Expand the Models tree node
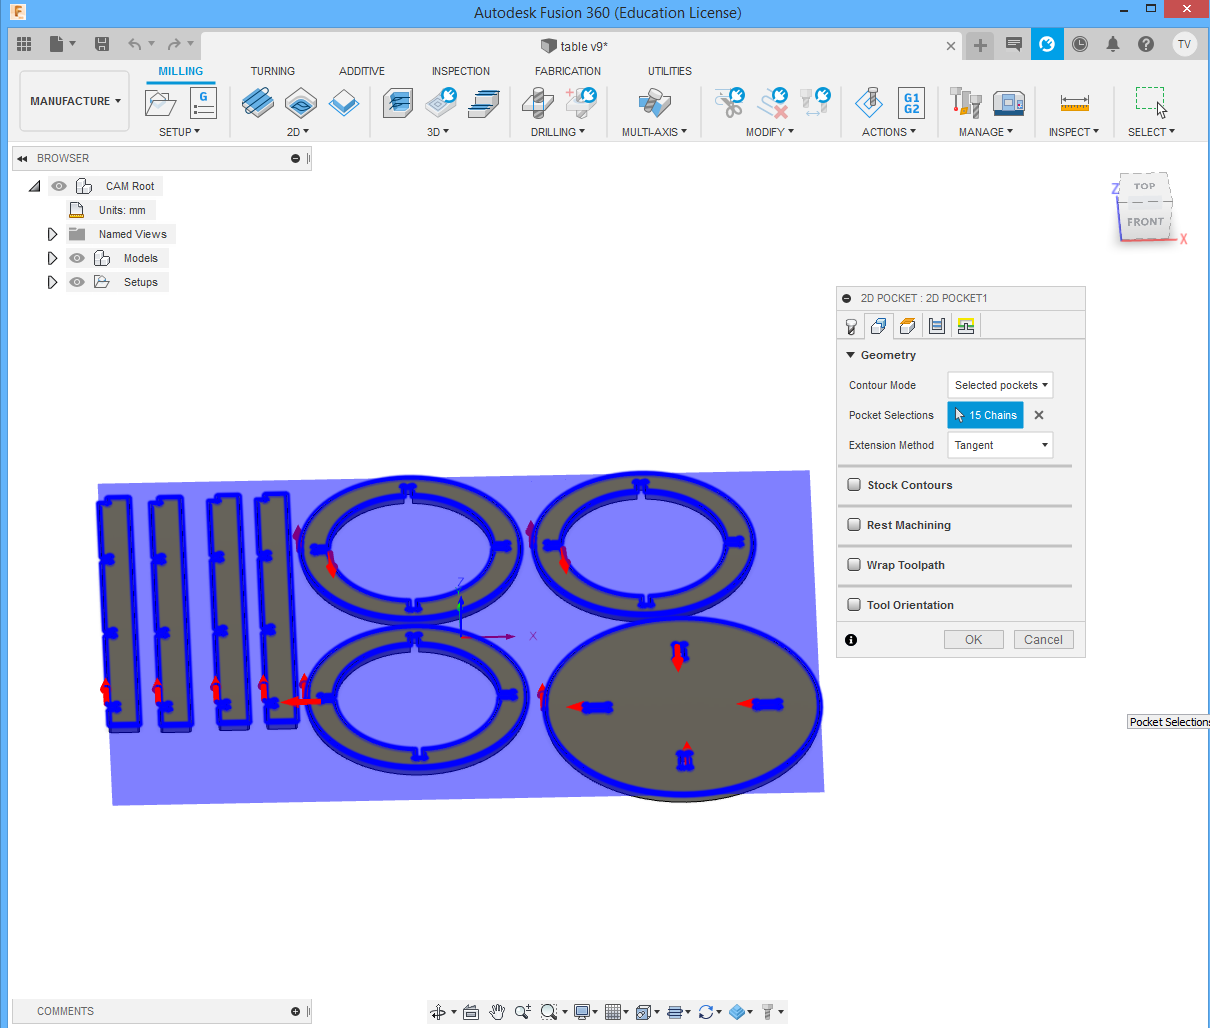Viewport: 1210px width, 1028px height. pyautogui.click(x=52, y=258)
